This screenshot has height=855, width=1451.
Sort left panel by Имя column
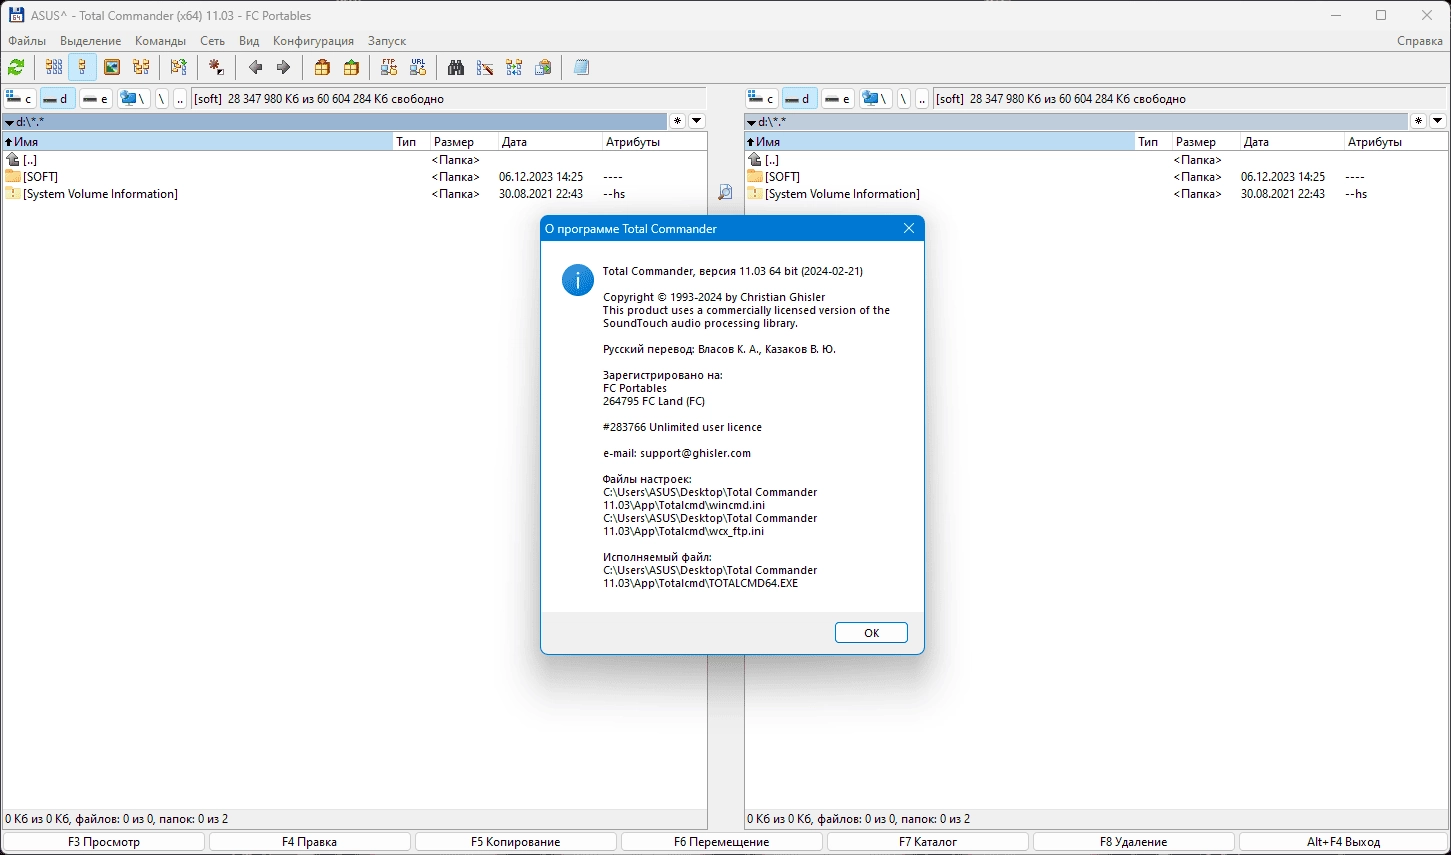(197, 142)
